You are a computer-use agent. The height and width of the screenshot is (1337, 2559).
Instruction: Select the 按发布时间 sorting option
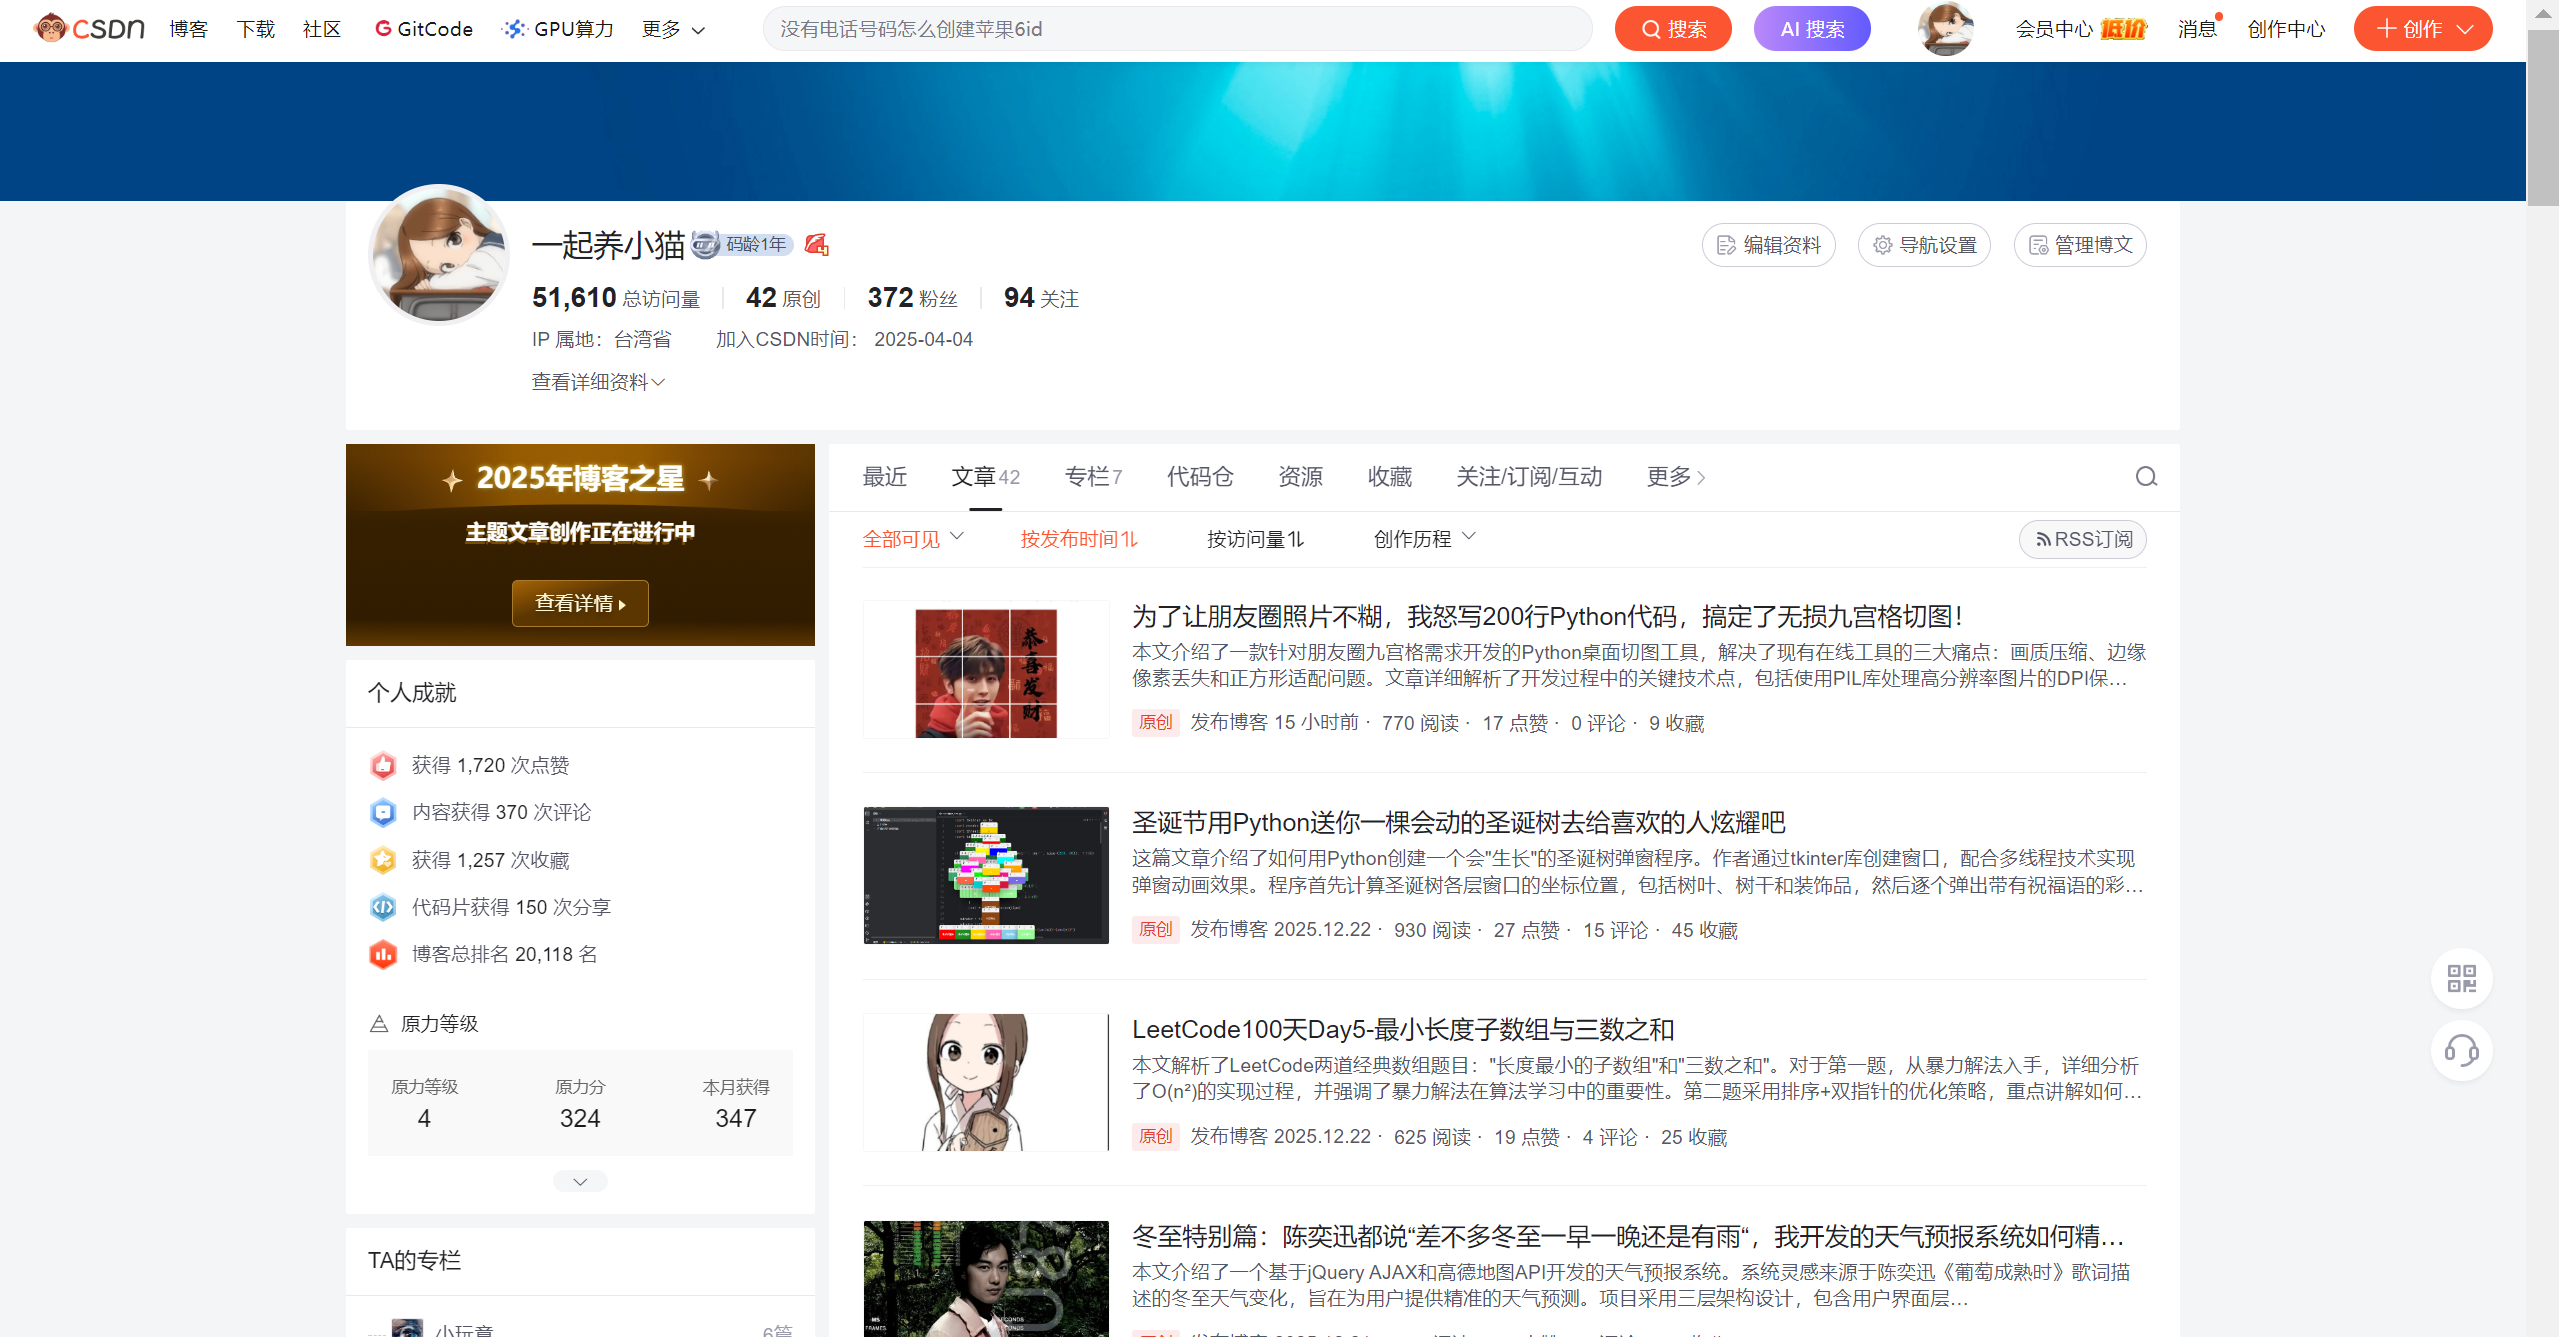click(1078, 539)
